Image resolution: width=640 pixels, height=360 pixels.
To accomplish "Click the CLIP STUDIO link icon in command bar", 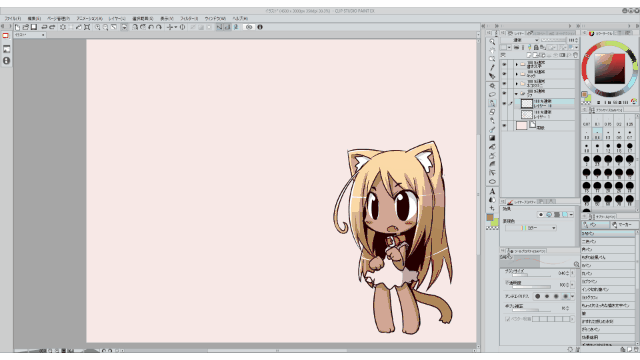I will (249, 27).
